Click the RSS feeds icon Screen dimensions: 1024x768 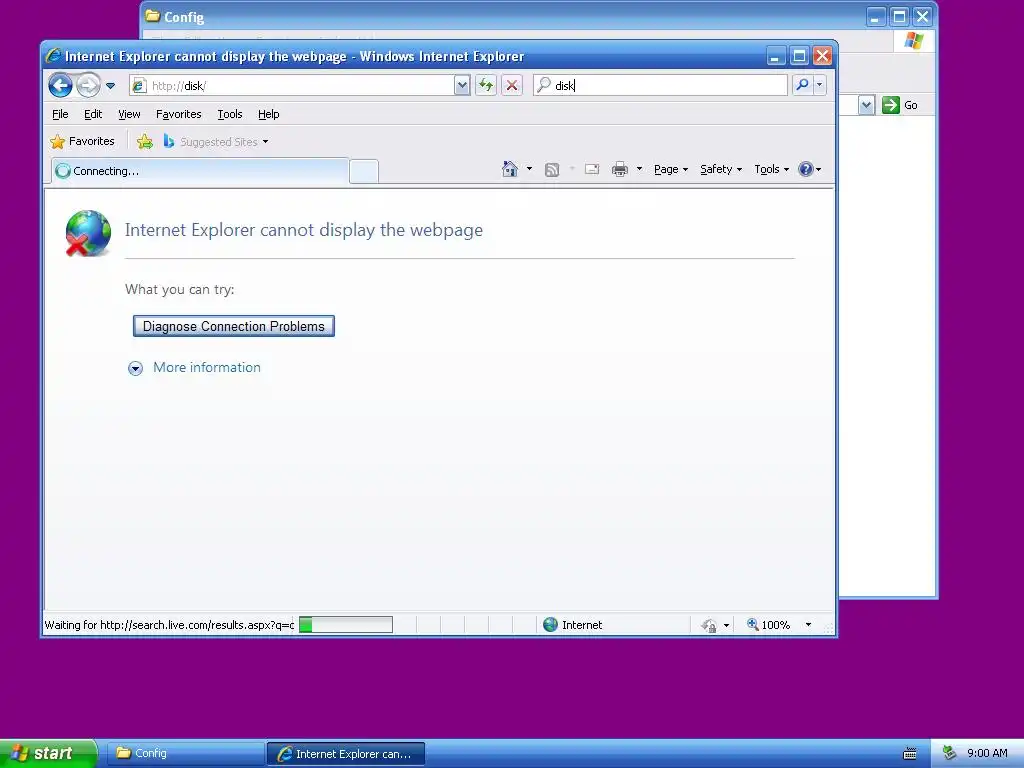(552, 170)
